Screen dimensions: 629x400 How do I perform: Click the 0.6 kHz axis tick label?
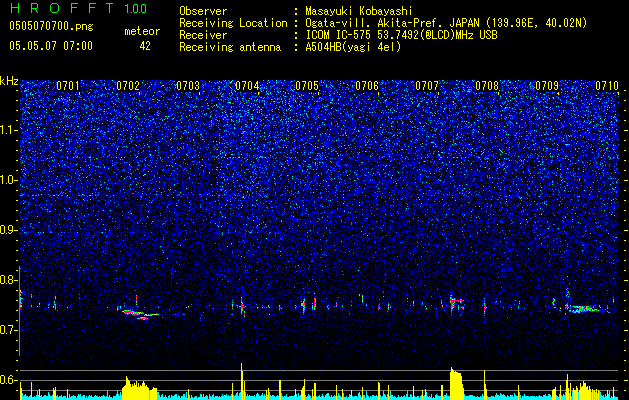tap(9, 380)
